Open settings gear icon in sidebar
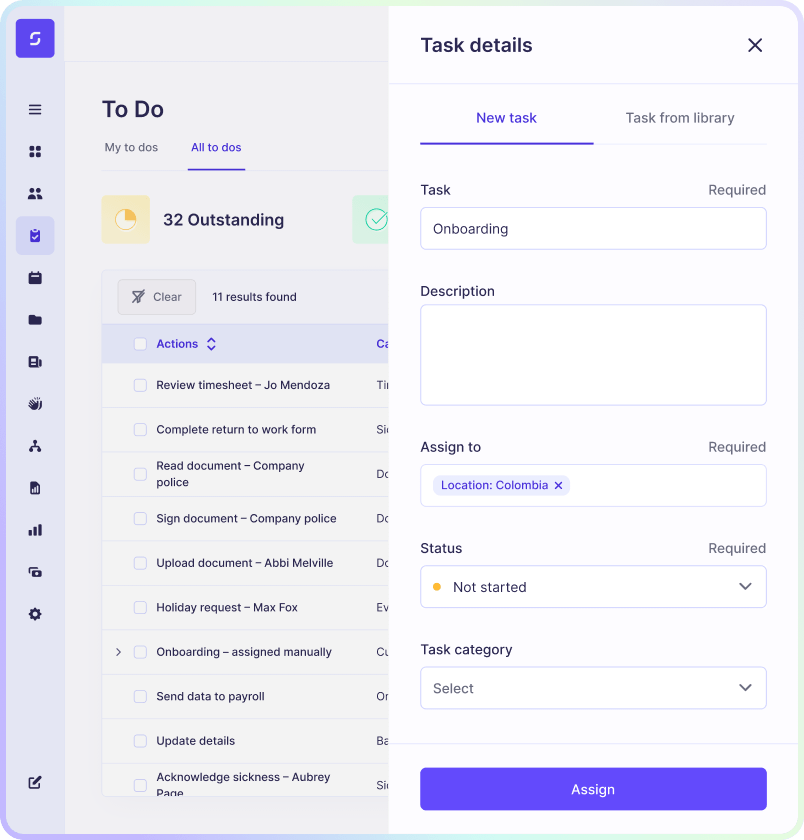Viewport: 804px width, 840px height. (35, 614)
